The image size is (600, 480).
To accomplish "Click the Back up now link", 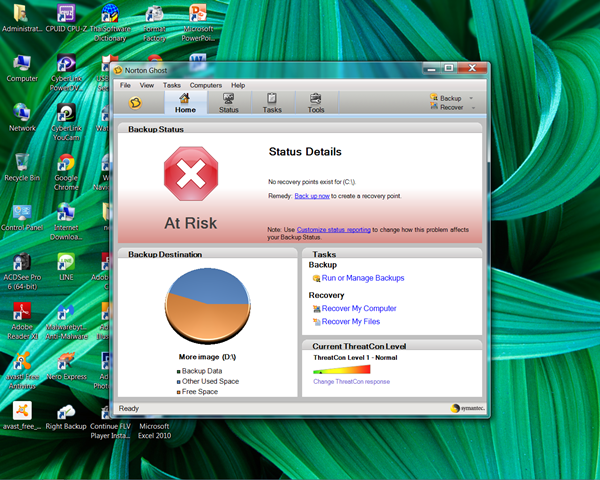I will [x=312, y=196].
